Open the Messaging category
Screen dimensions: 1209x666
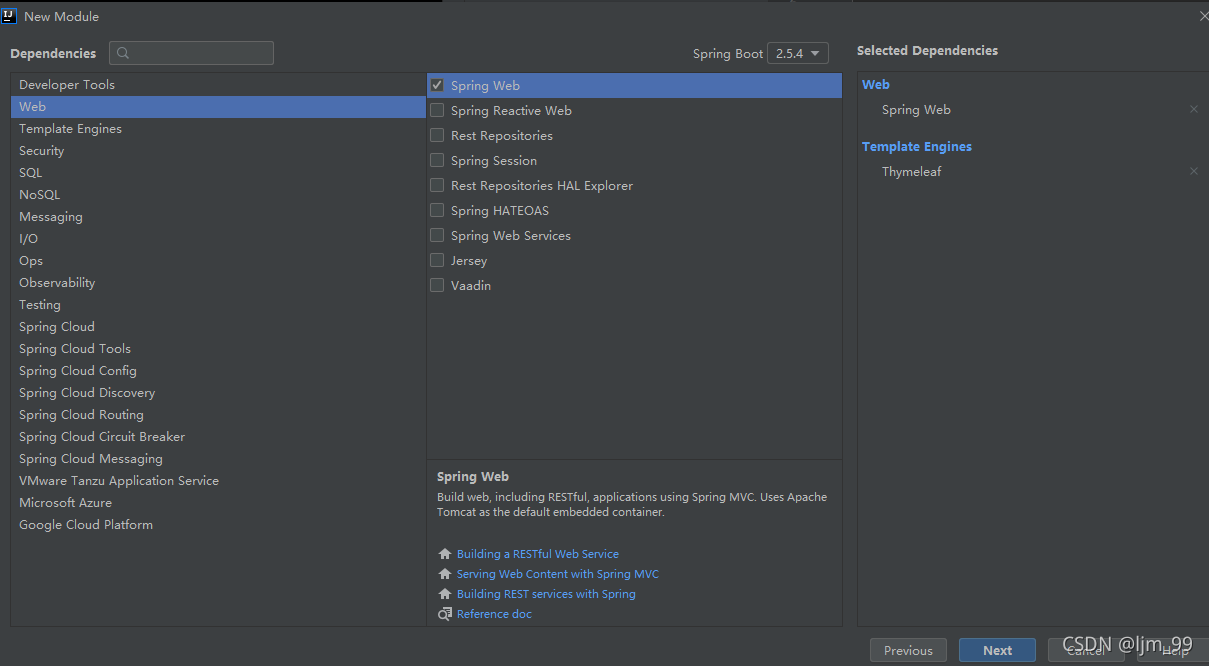click(218, 217)
